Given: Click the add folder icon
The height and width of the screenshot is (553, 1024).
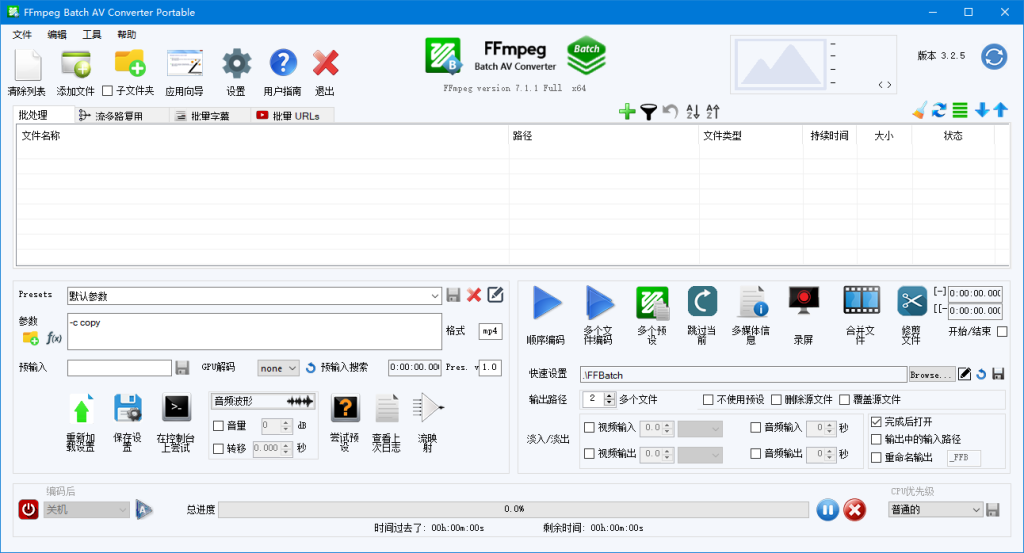Looking at the screenshot, I should coord(129,63).
